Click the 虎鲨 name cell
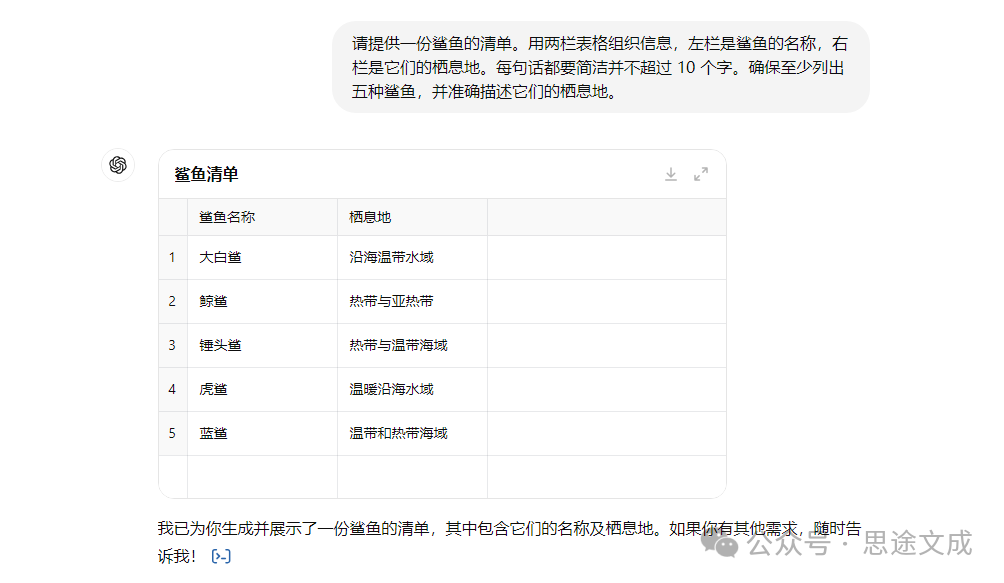The image size is (1004, 583). point(213,389)
